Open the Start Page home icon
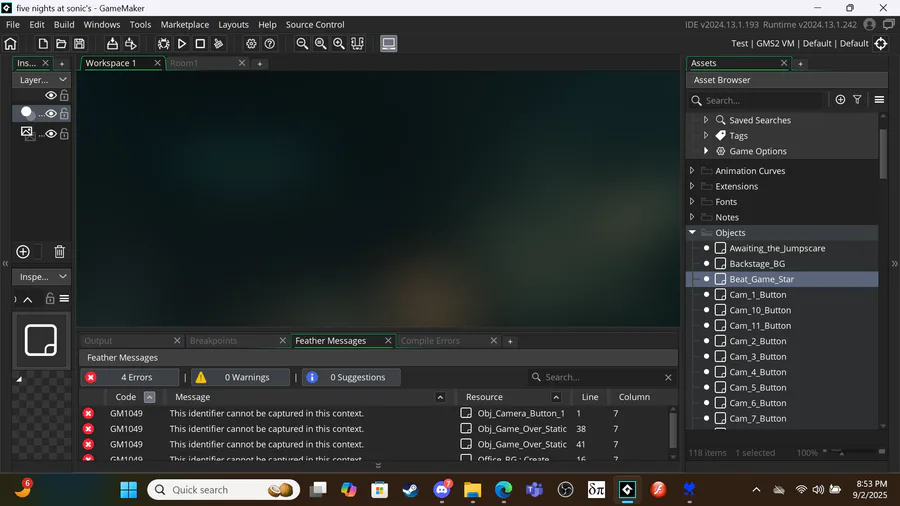This screenshot has height=506, width=900. point(10,44)
